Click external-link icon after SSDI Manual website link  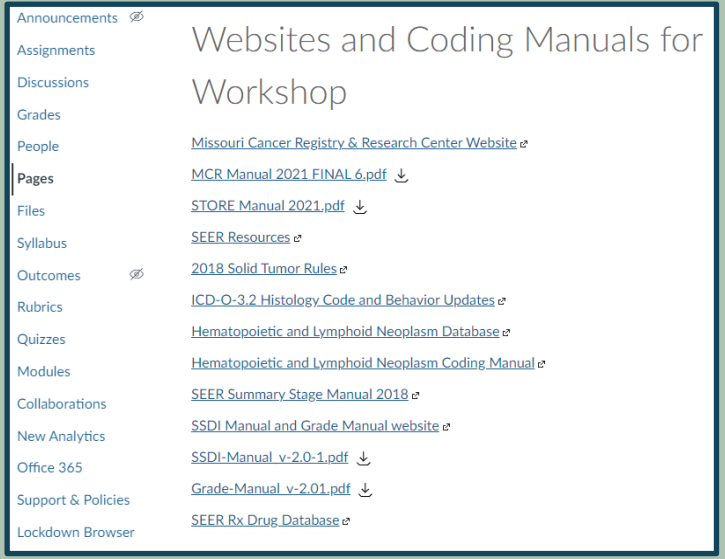(446, 427)
